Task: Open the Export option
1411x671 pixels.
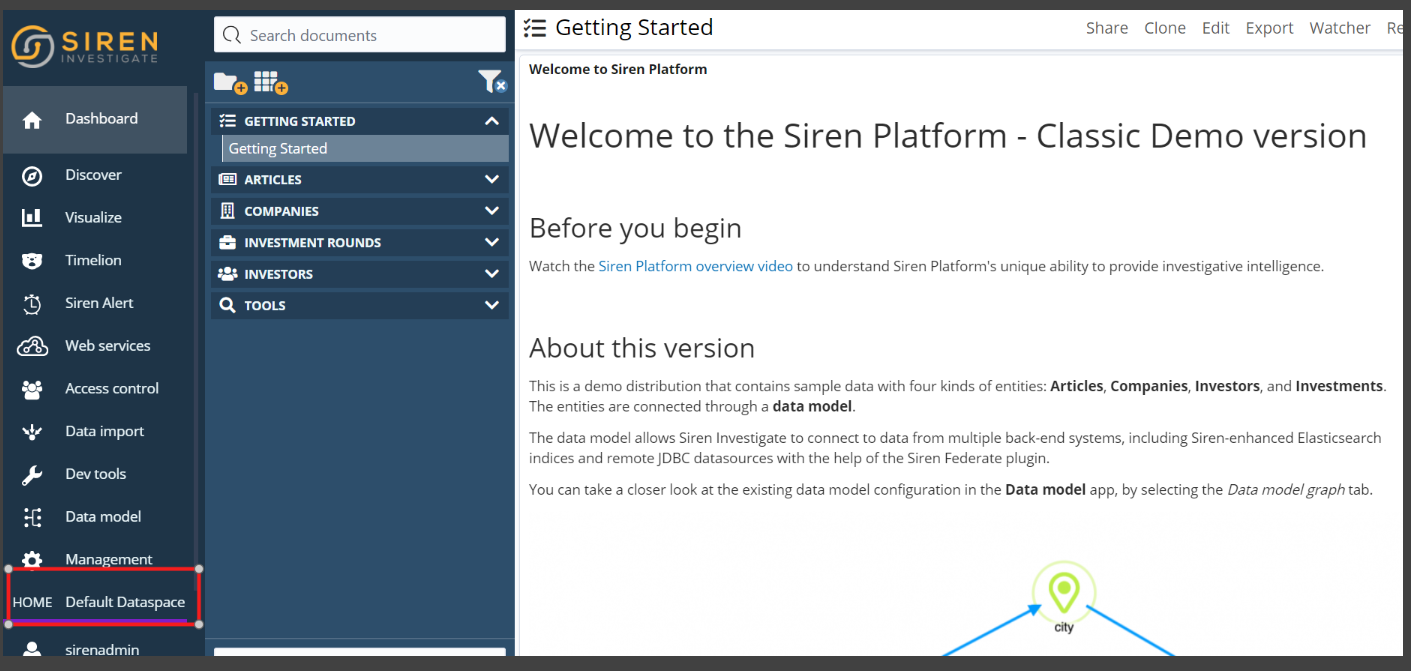Action: click(x=1269, y=28)
